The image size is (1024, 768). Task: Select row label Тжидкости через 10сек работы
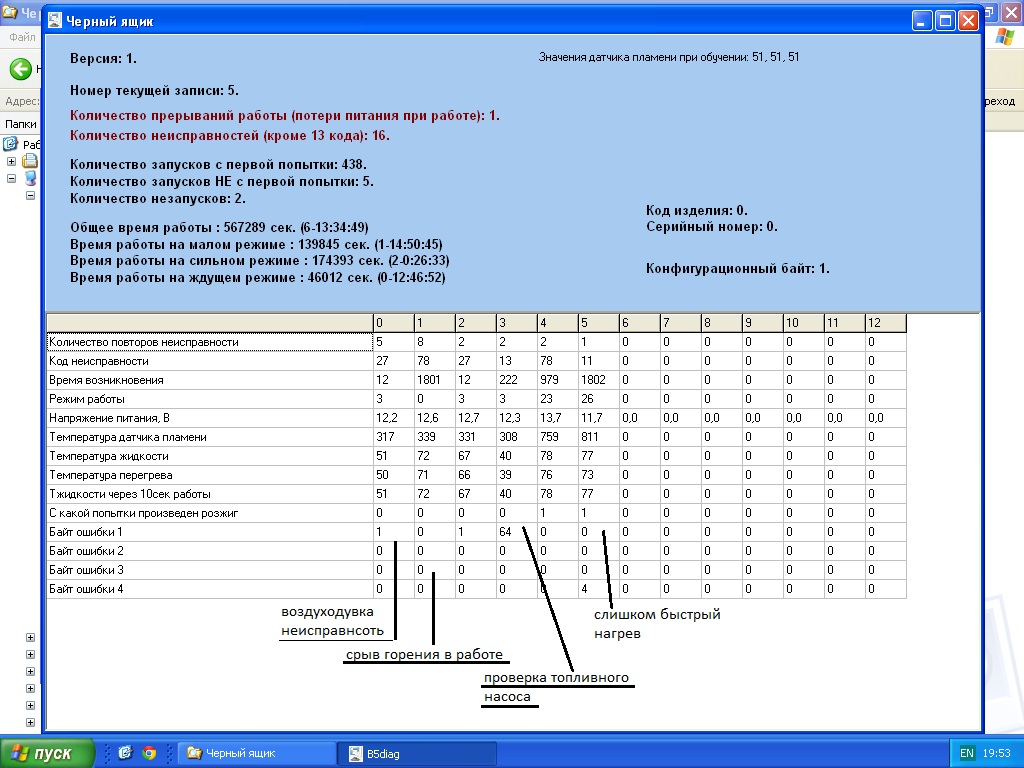[x=210, y=494]
